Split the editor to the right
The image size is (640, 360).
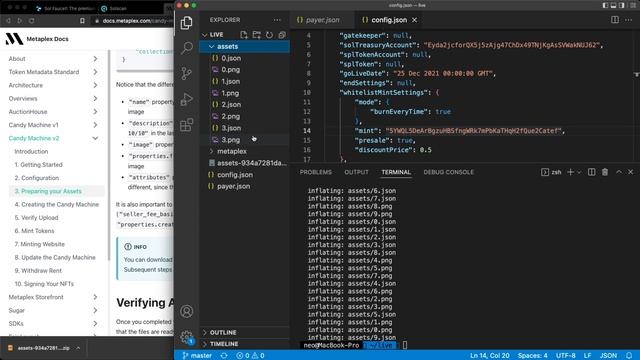click(615, 20)
